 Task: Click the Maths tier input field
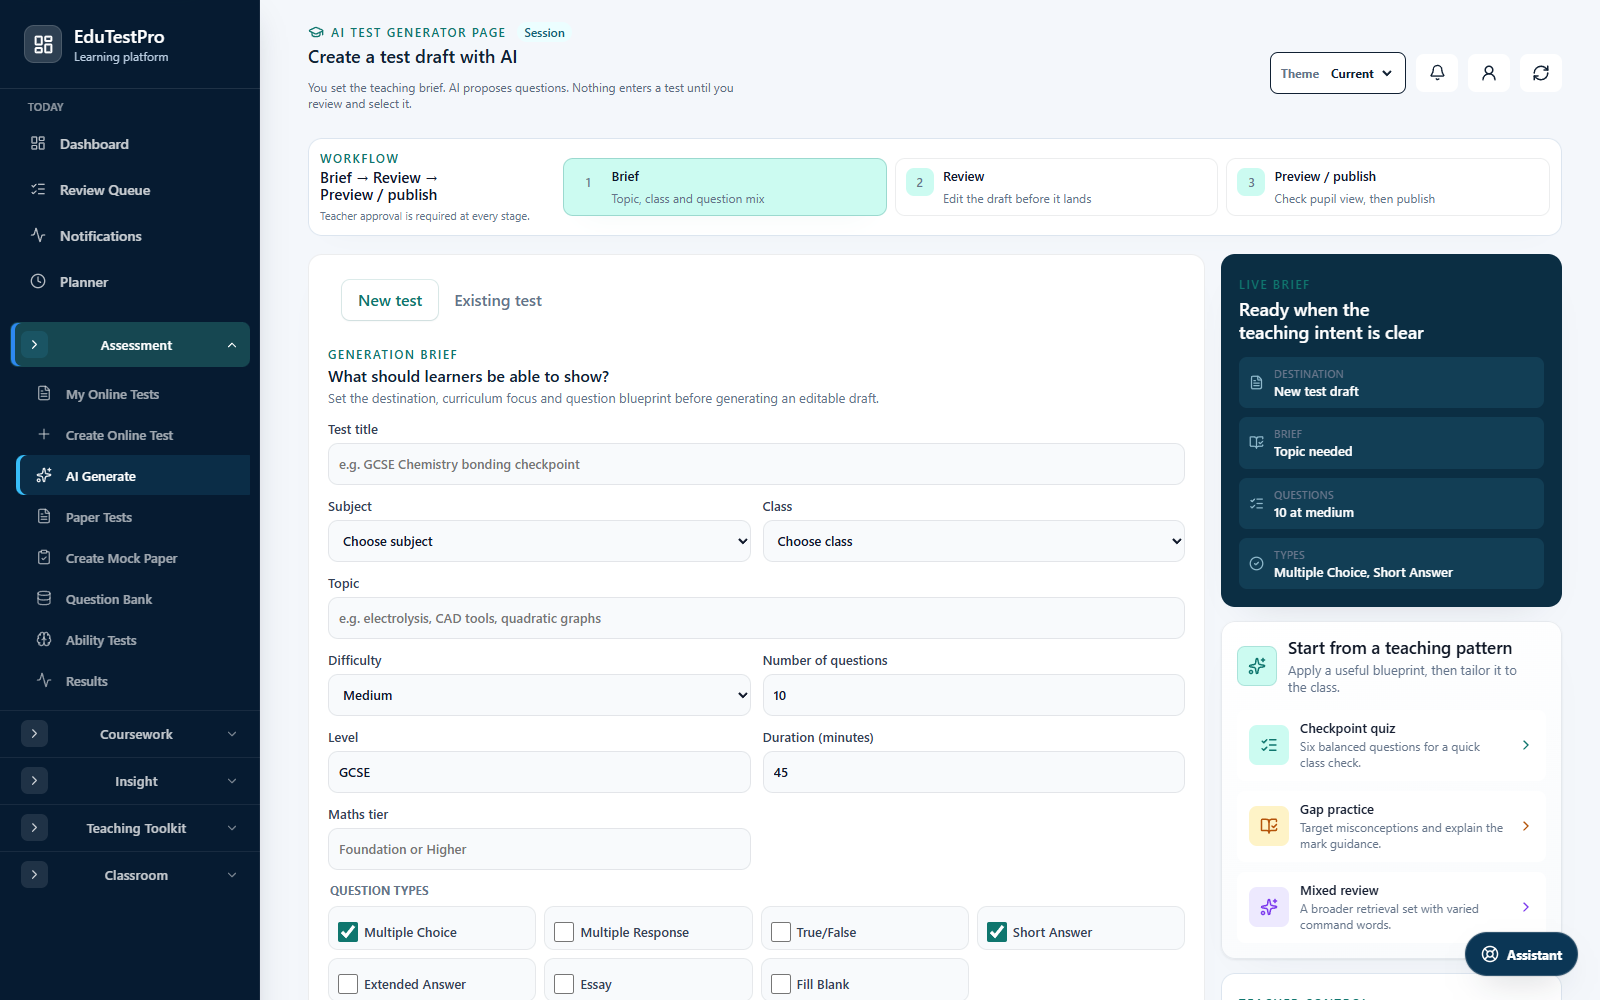coord(539,849)
